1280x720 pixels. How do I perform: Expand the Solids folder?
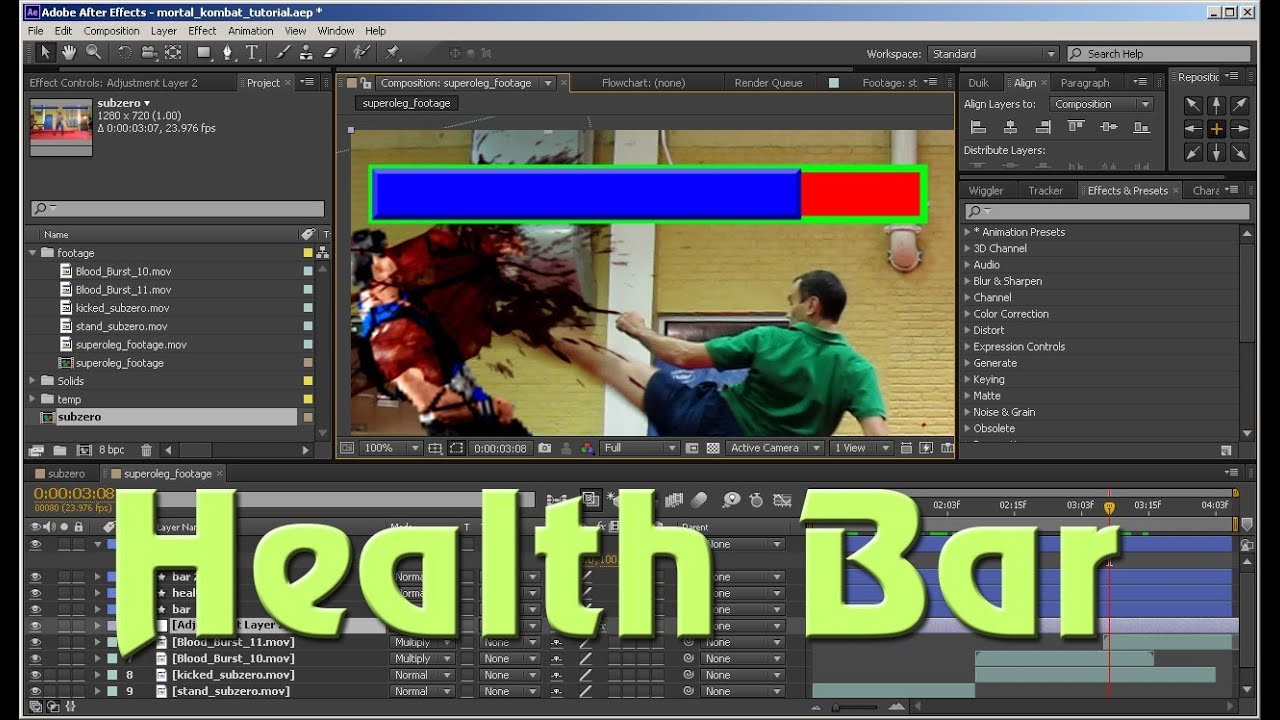tap(34, 381)
